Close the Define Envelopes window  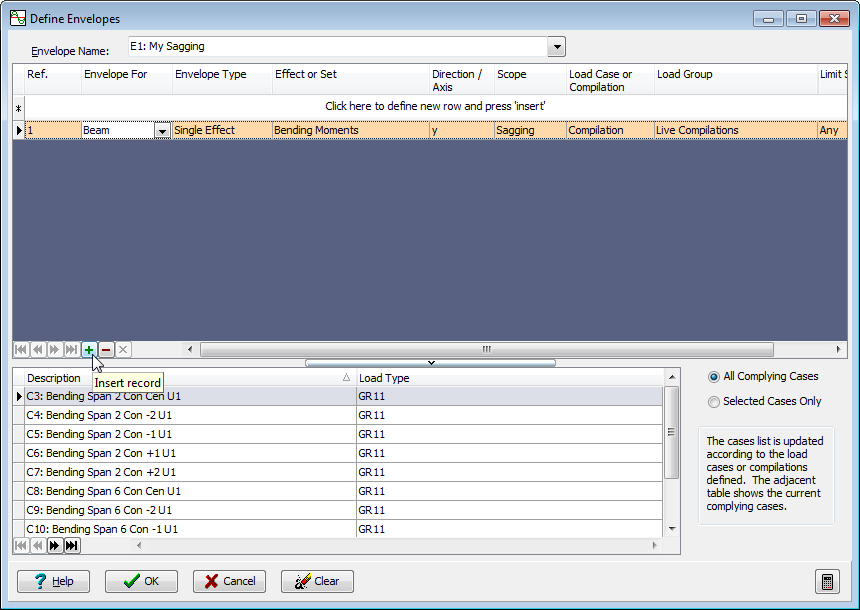pos(834,19)
